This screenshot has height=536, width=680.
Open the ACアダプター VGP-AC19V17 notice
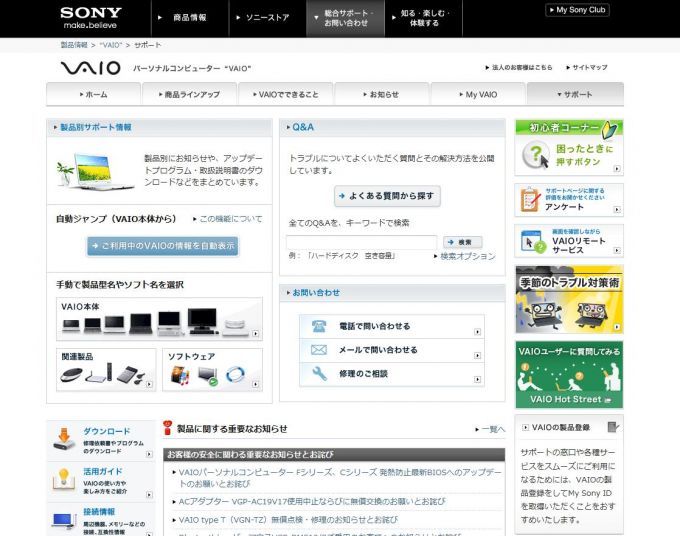pos(311,502)
